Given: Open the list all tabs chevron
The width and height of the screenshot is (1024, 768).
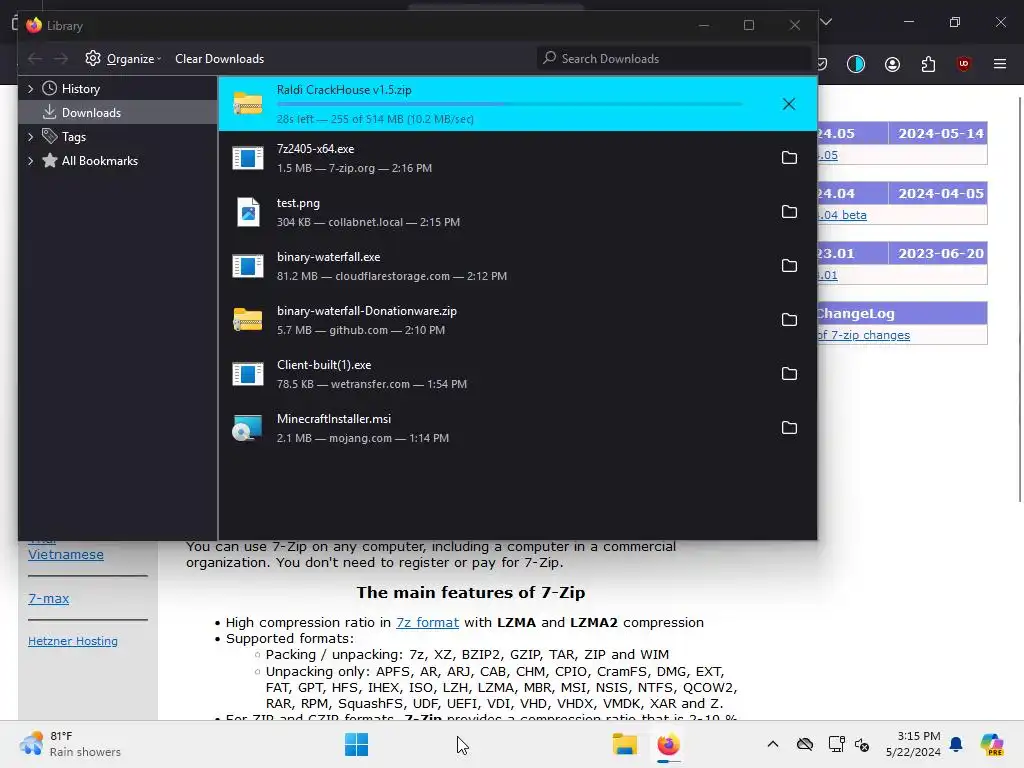Looking at the screenshot, I should [826, 22].
